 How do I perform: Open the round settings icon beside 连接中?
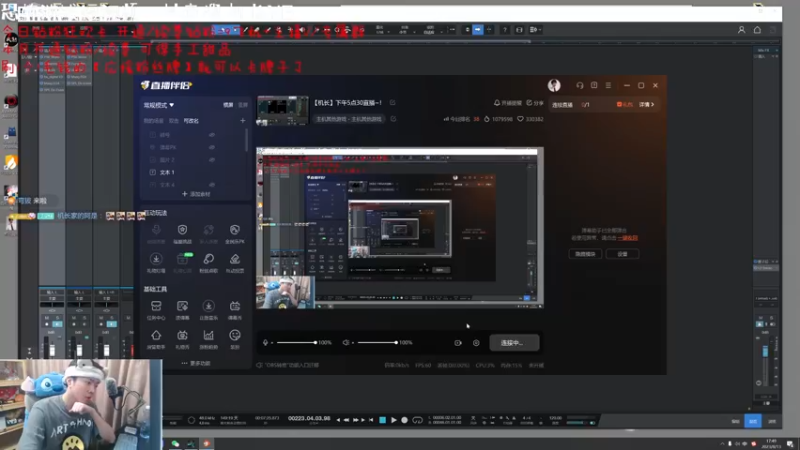(x=476, y=343)
